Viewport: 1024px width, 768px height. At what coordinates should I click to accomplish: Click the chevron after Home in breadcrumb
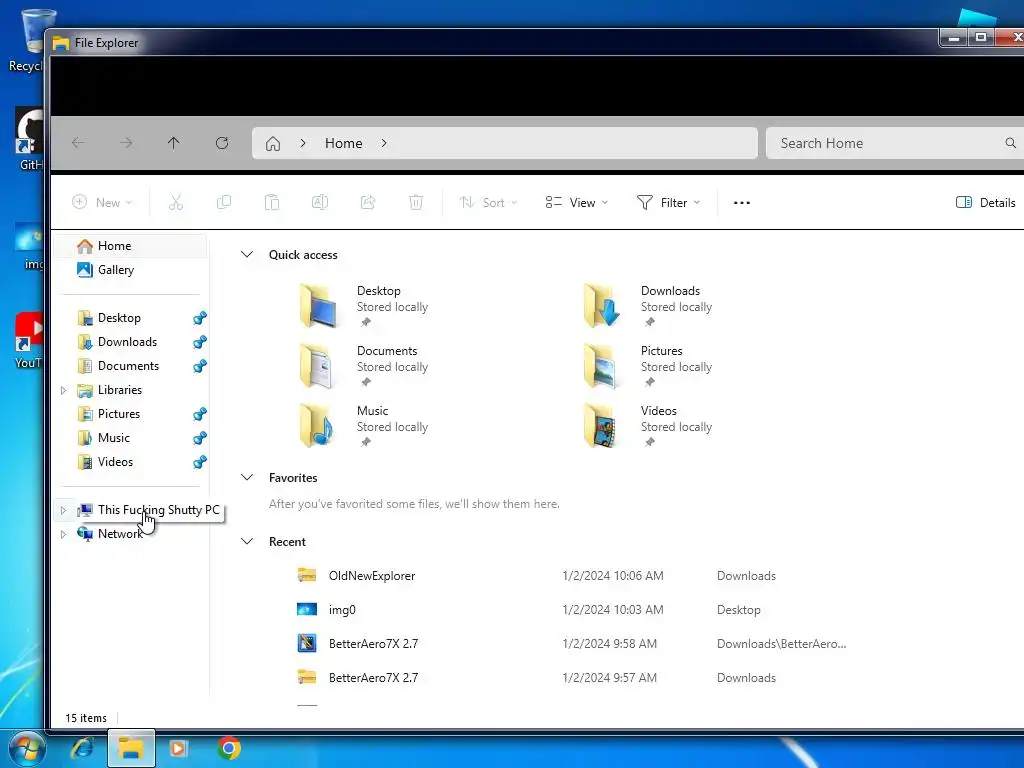pyautogui.click(x=384, y=143)
